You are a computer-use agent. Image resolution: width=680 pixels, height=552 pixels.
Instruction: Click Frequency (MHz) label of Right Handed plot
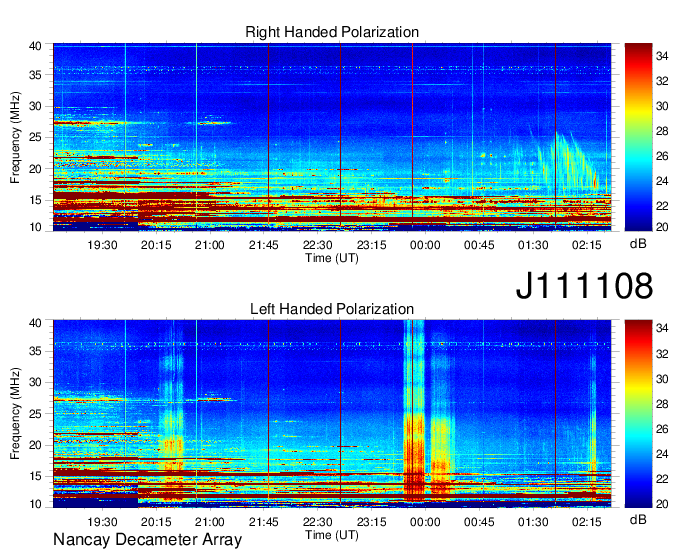click(15, 137)
